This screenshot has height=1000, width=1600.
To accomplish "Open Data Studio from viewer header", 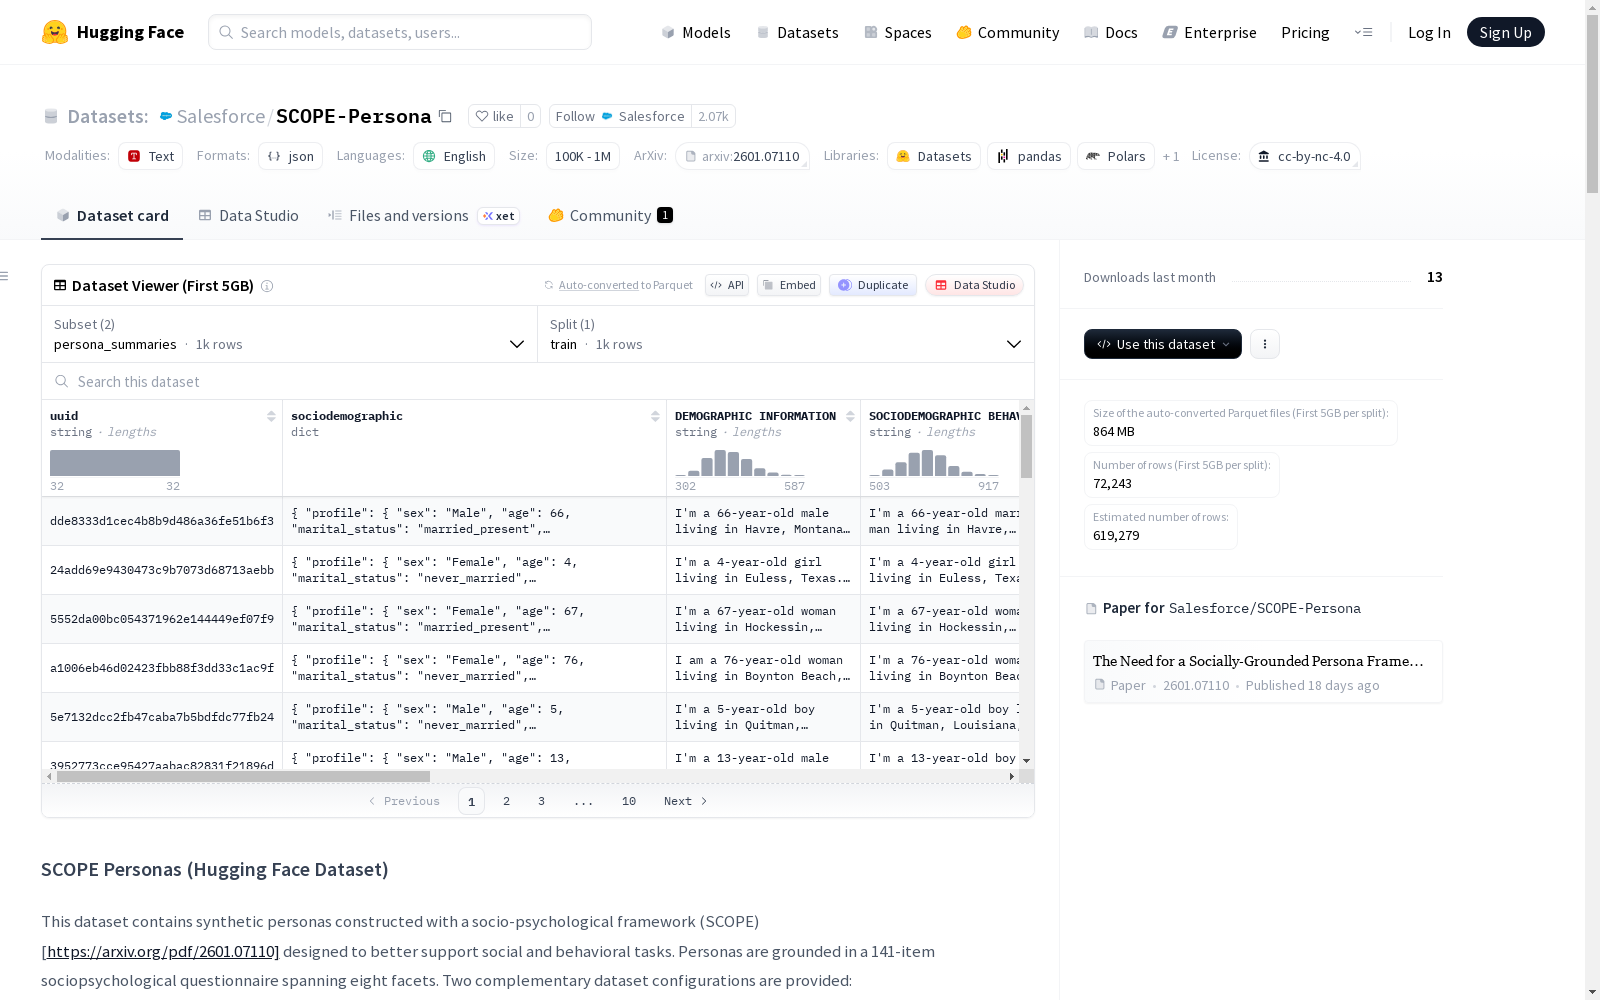I will (974, 285).
